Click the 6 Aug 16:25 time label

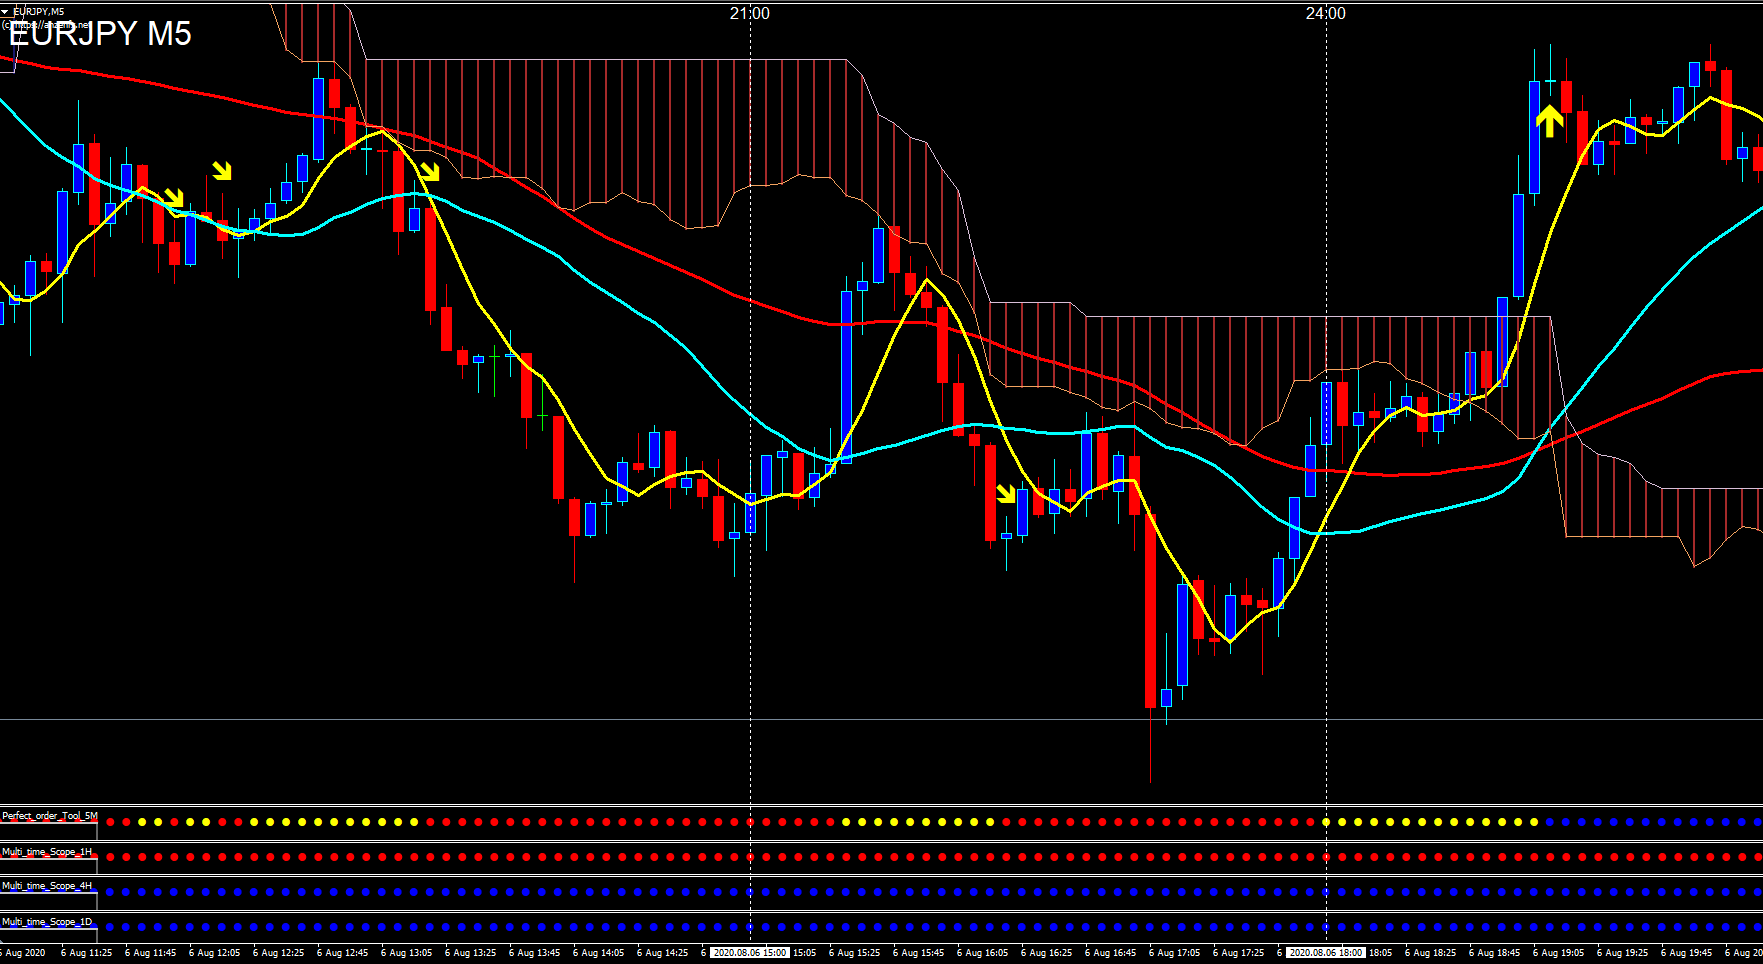coord(1046,953)
